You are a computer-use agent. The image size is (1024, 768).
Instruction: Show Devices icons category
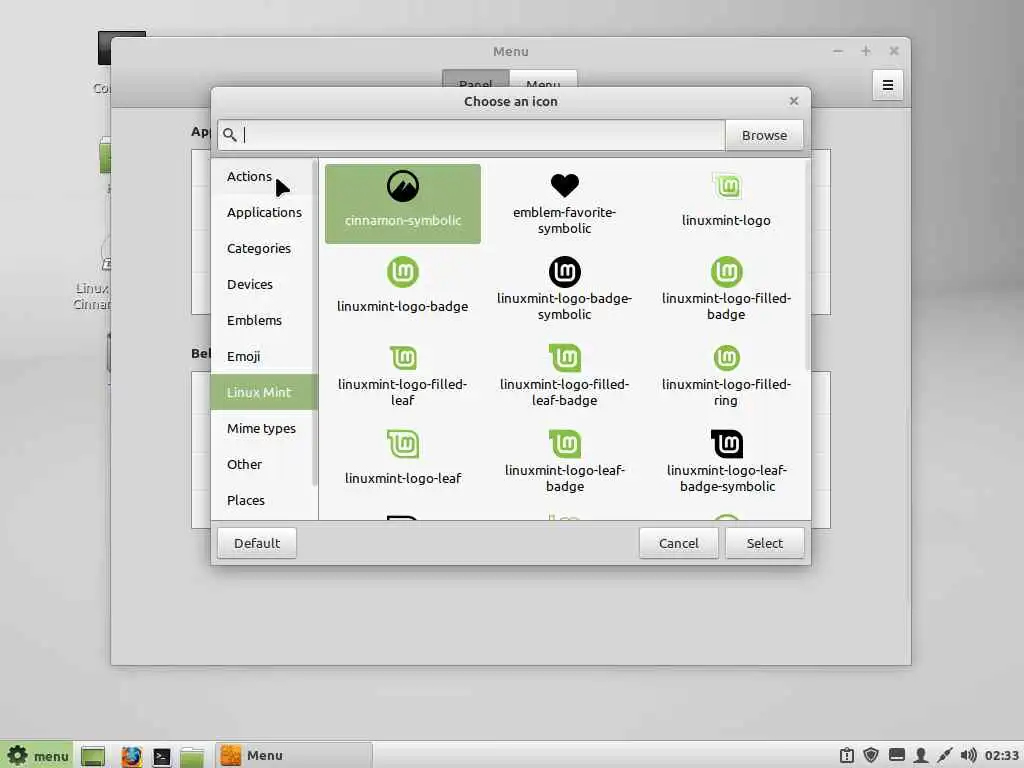[264, 284]
